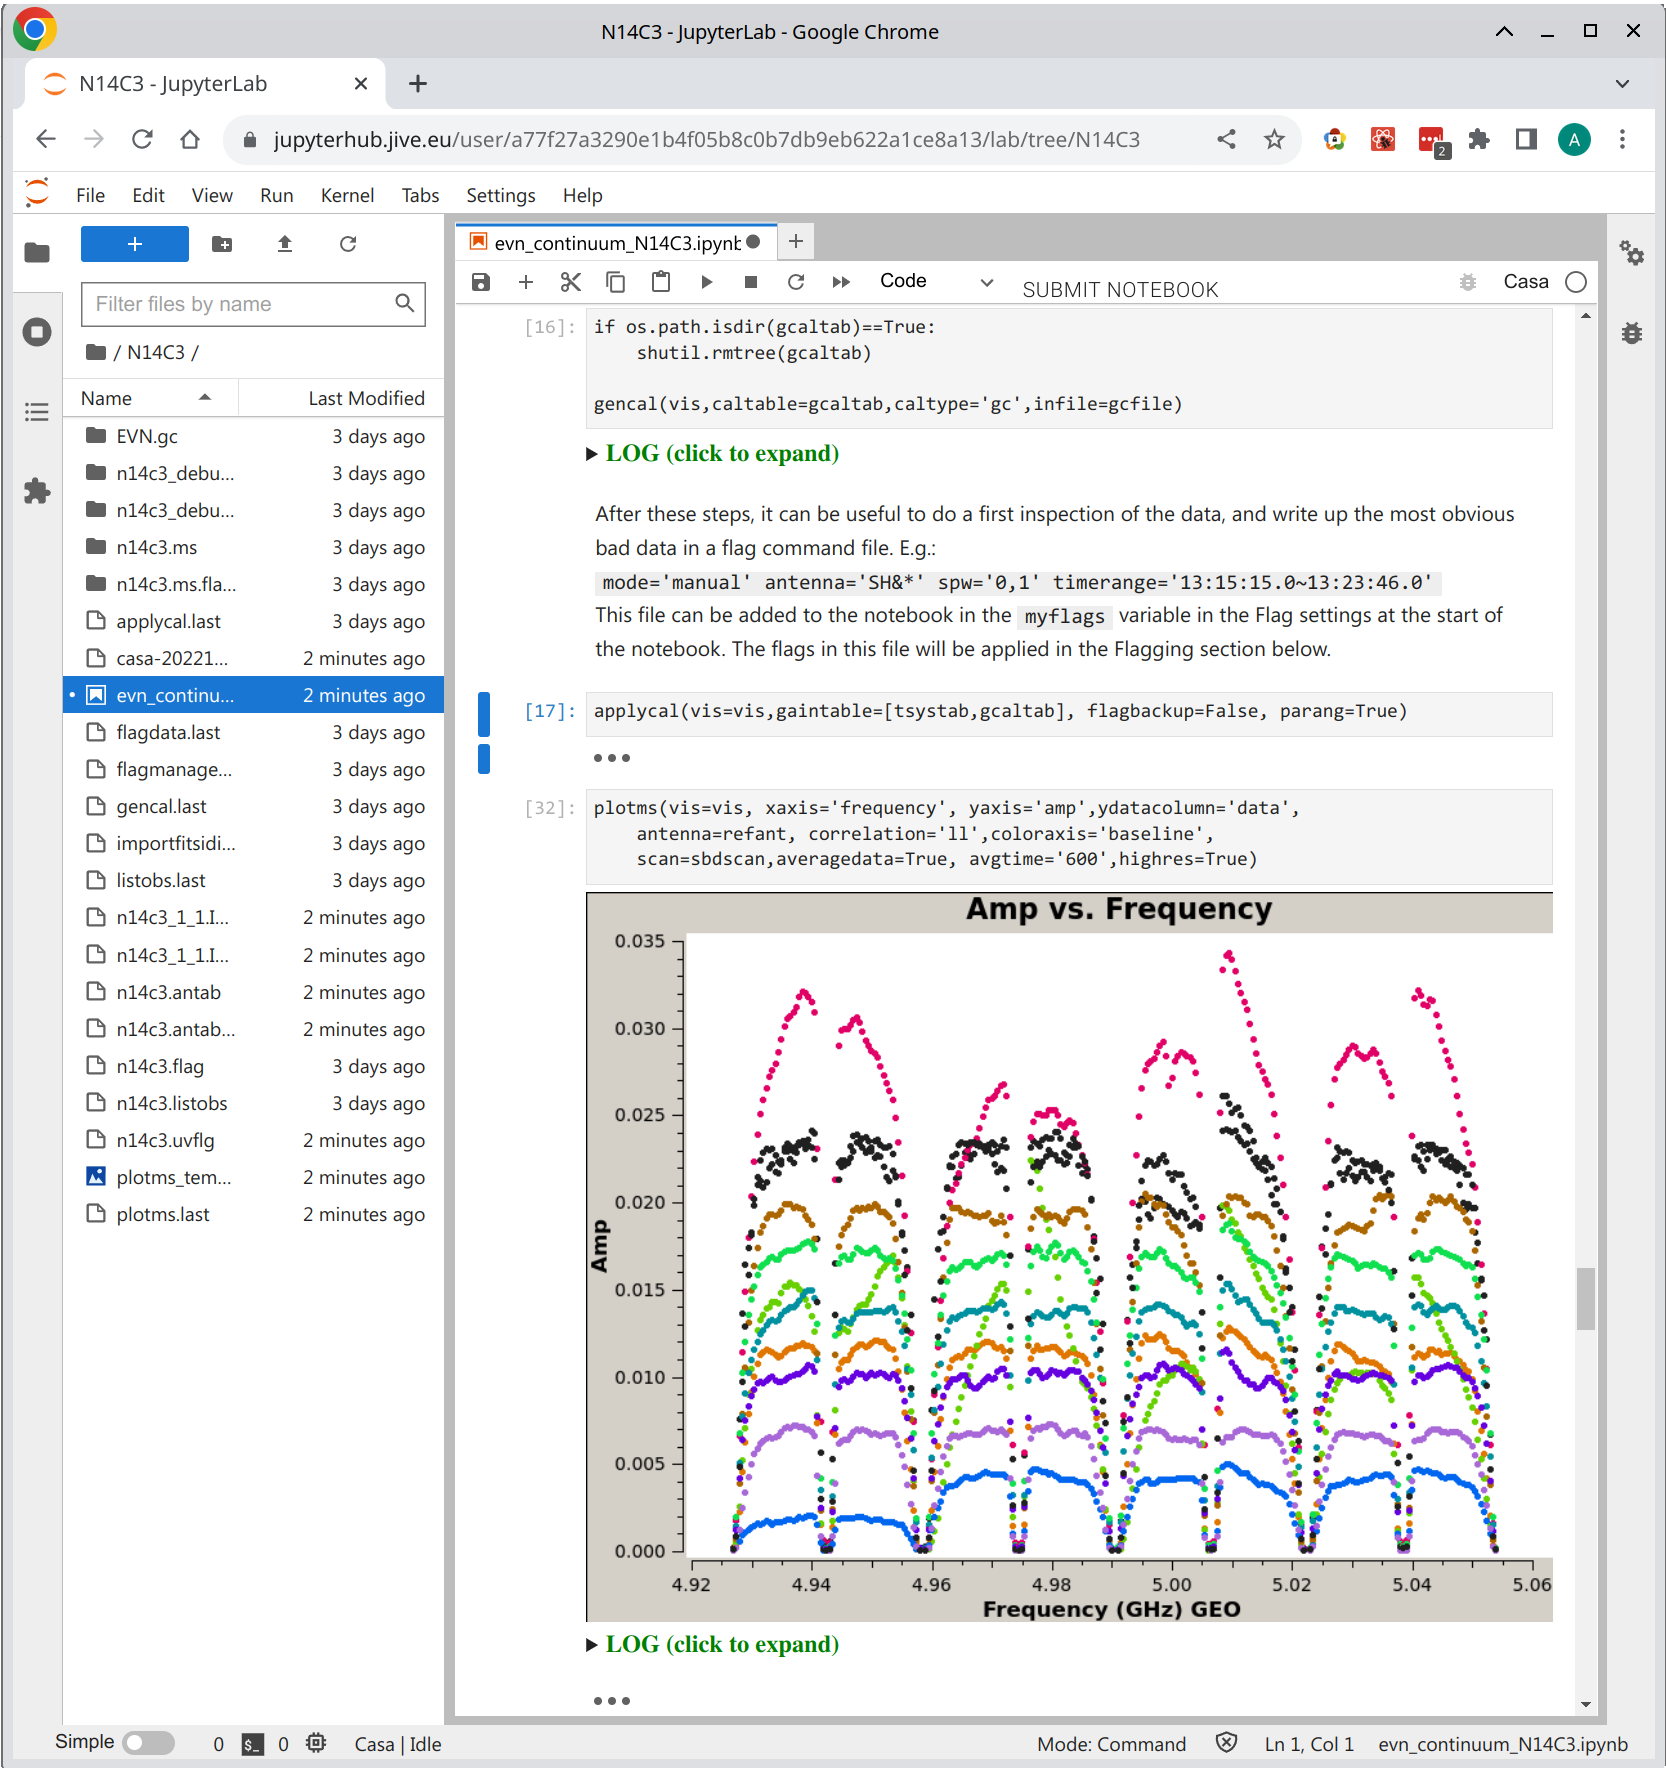Go to the root folder icon in breadcrumb

[x=96, y=352]
